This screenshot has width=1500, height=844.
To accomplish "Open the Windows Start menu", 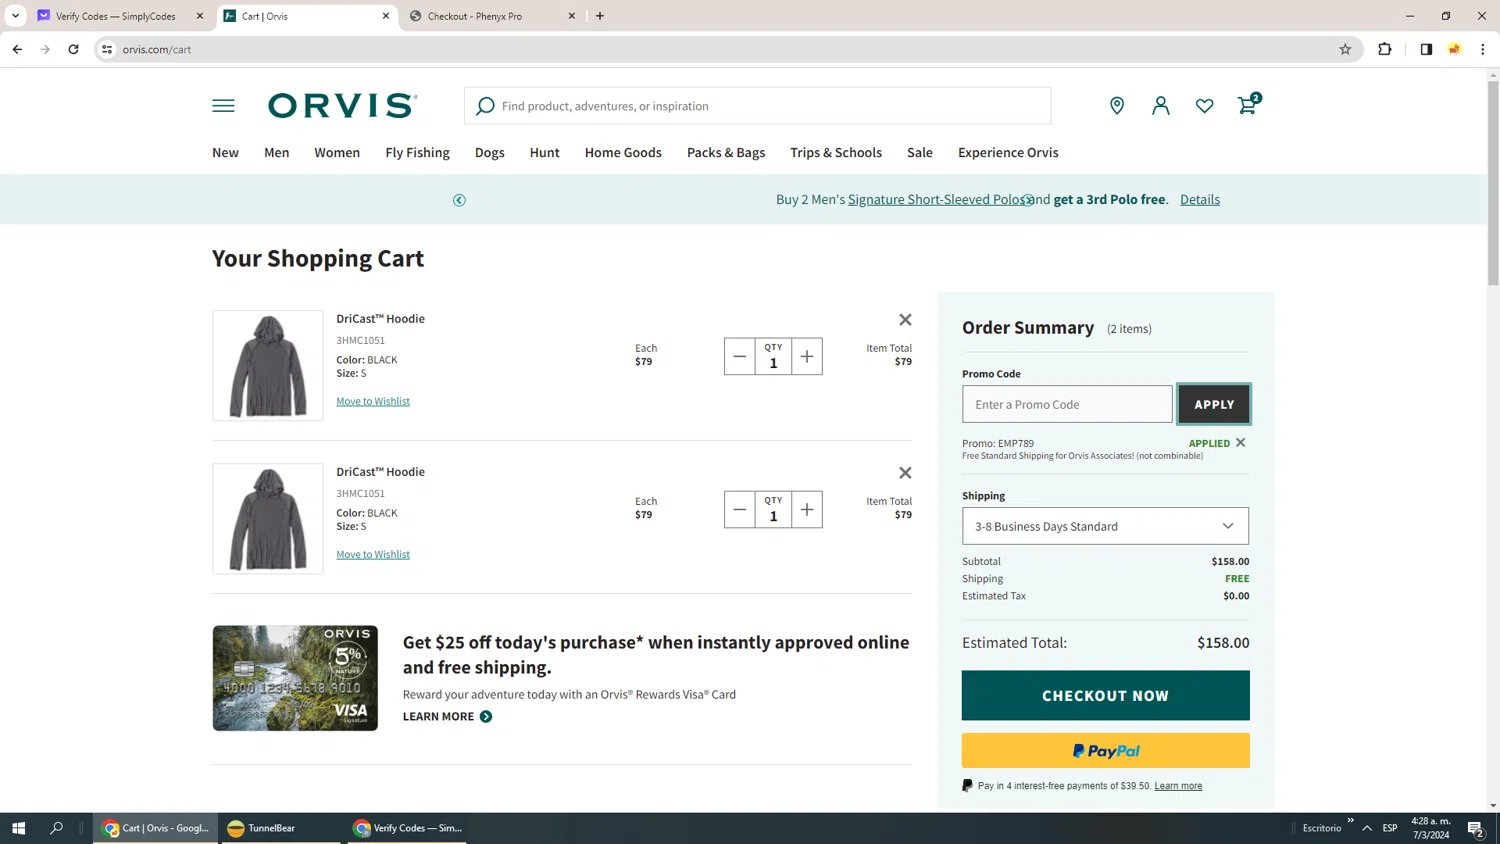I will [18, 828].
